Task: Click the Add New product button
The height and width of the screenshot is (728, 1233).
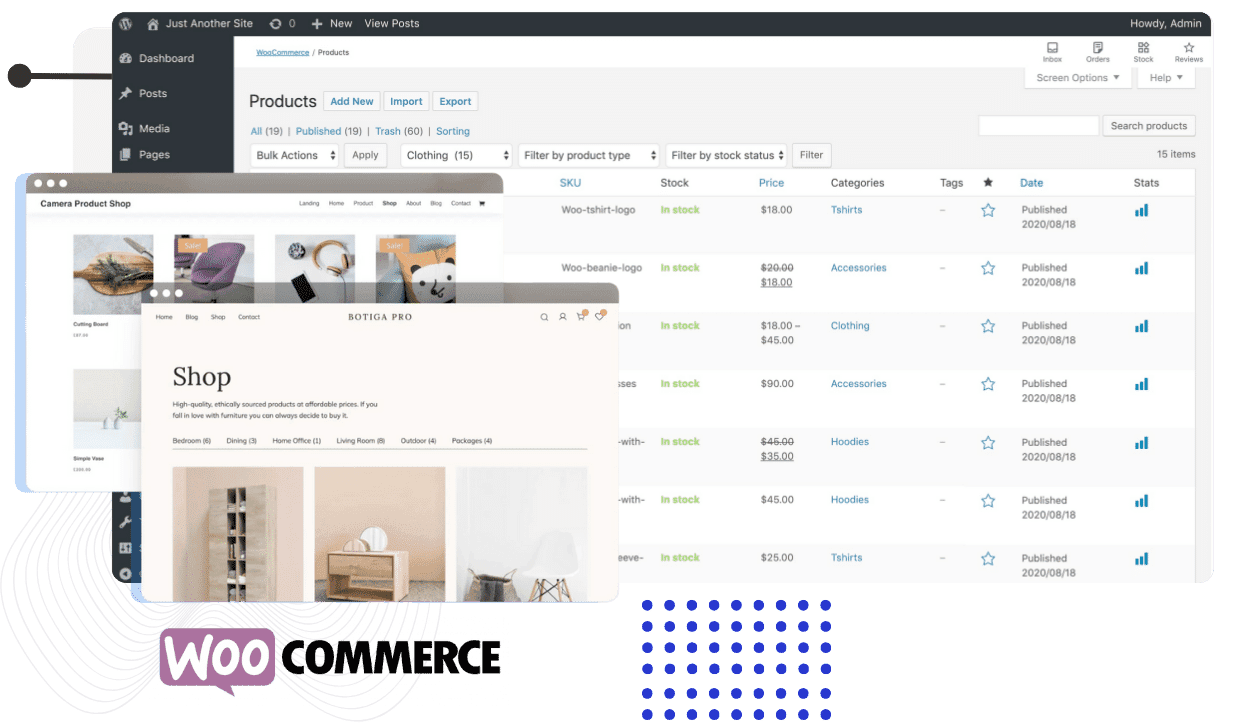Action: click(352, 101)
